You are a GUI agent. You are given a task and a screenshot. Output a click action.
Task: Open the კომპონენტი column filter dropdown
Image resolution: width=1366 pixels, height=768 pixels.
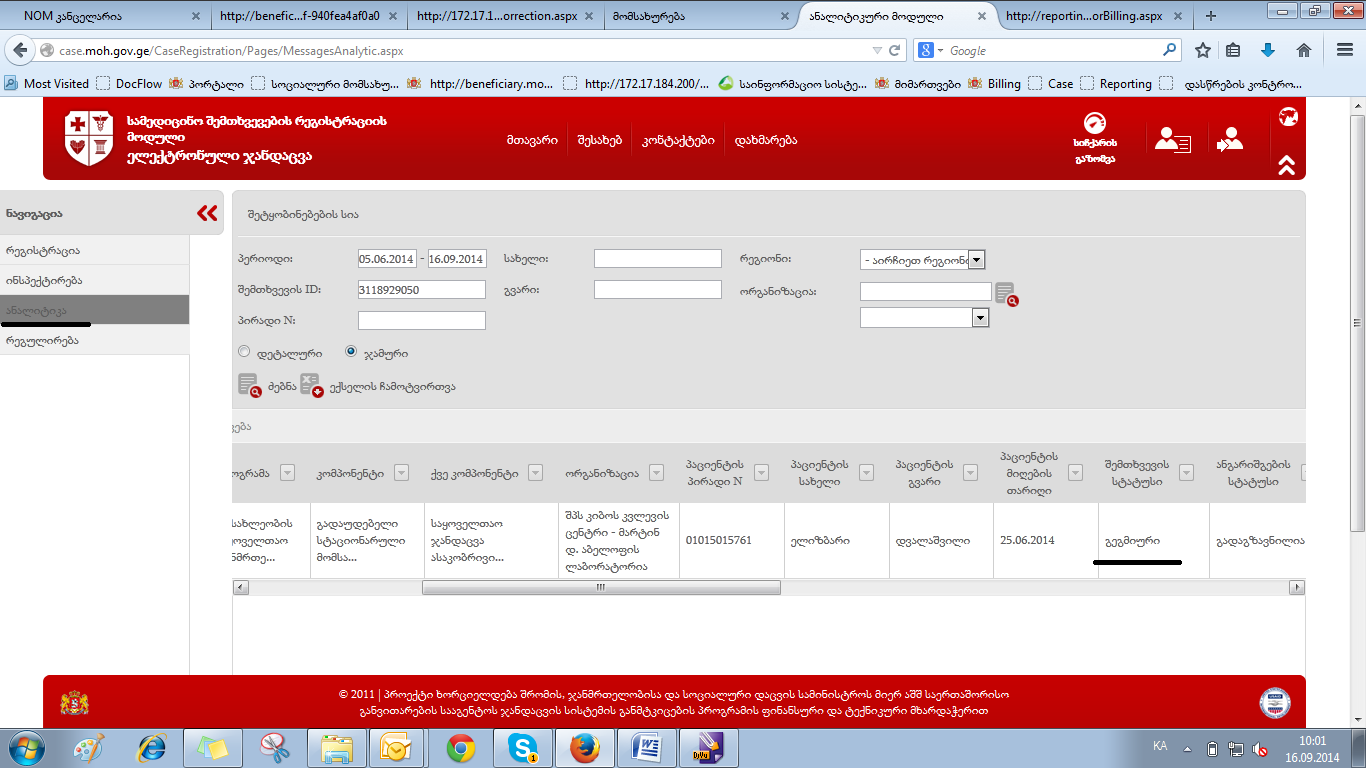coord(401,473)
